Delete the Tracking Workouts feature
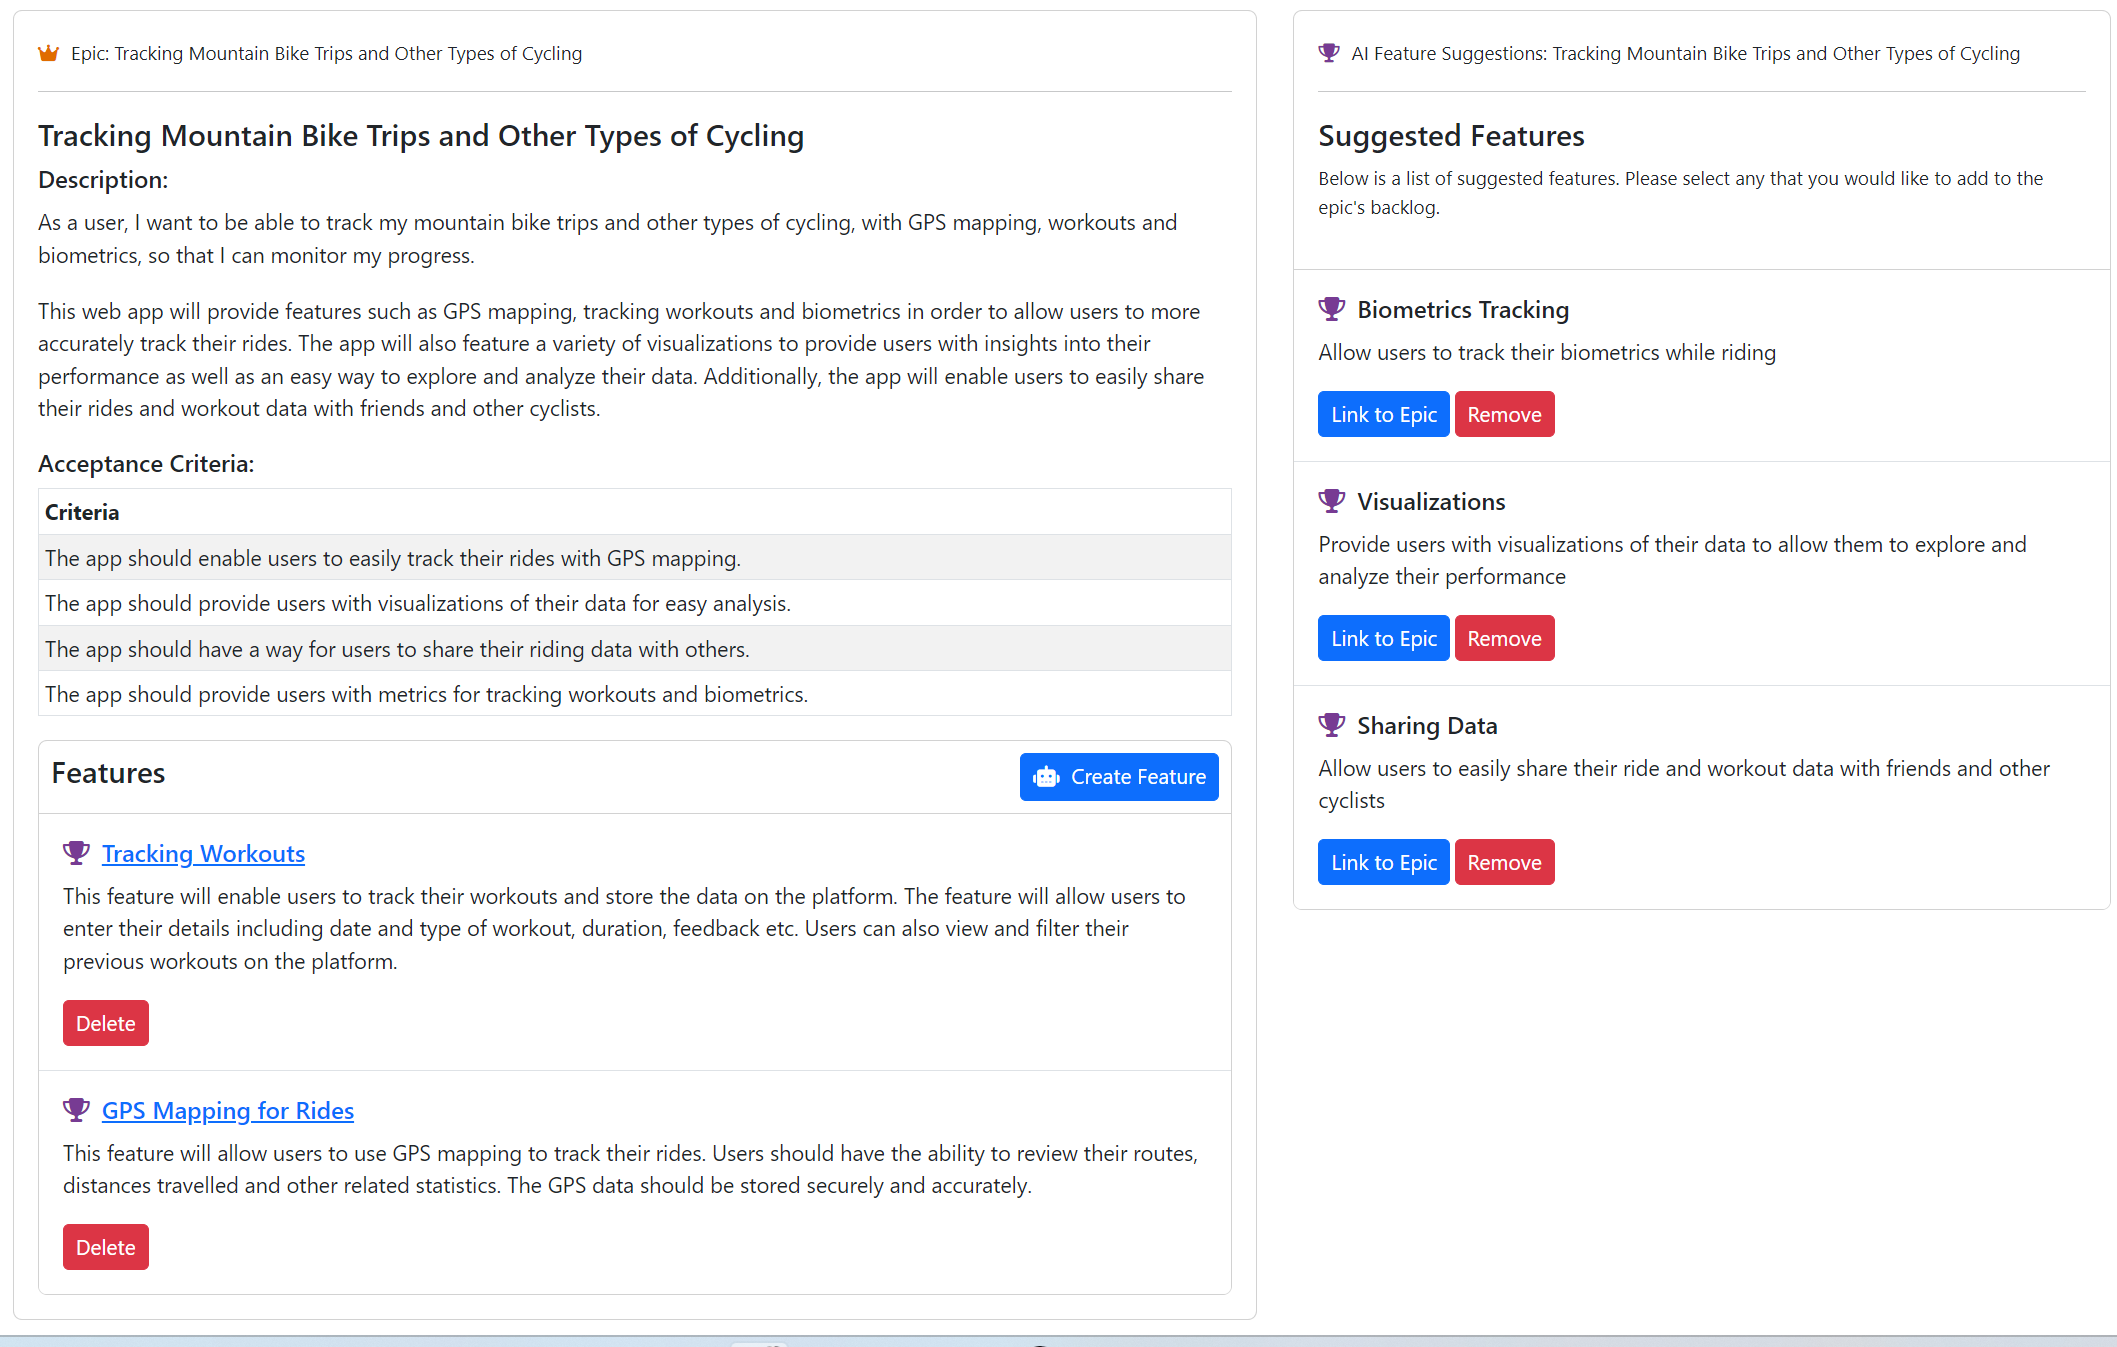This screenshot has width=2117, height=1347. tap(105, 1023)
